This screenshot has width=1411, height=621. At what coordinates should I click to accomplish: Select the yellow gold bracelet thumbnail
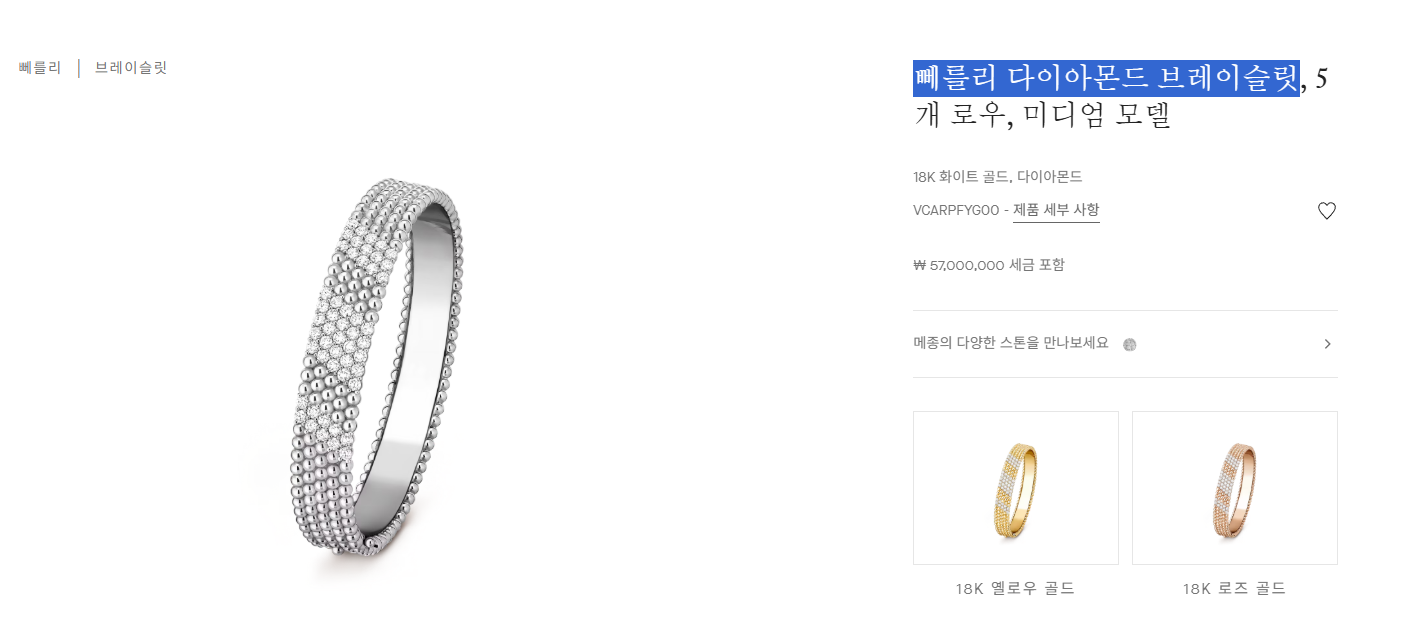(x=1016, y=488)
